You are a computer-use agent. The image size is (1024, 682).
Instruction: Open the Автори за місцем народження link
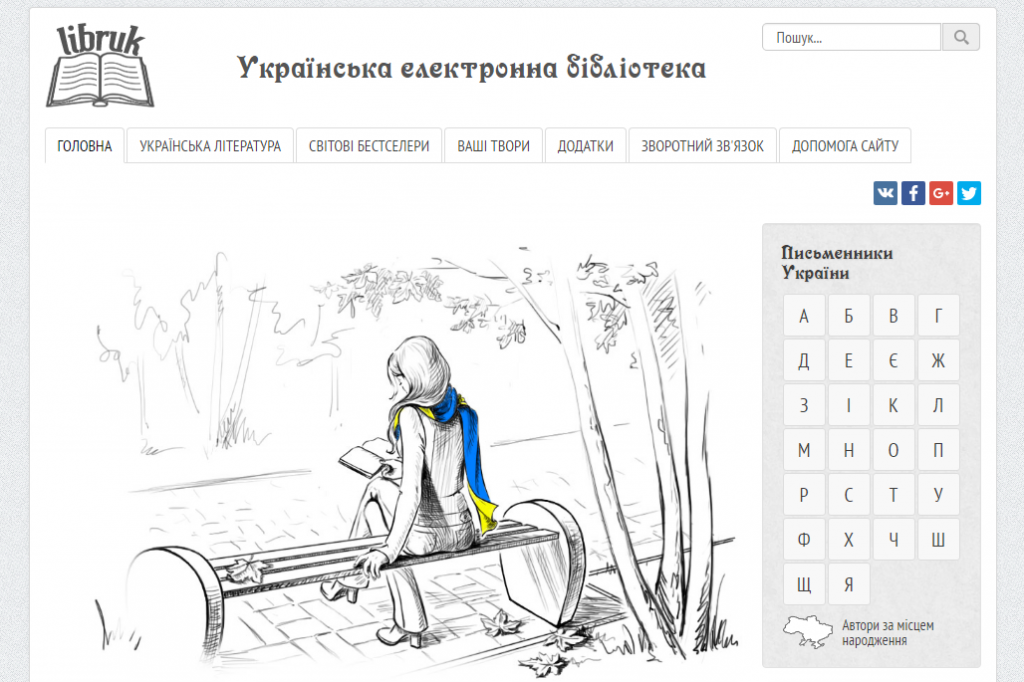[888, 633]
